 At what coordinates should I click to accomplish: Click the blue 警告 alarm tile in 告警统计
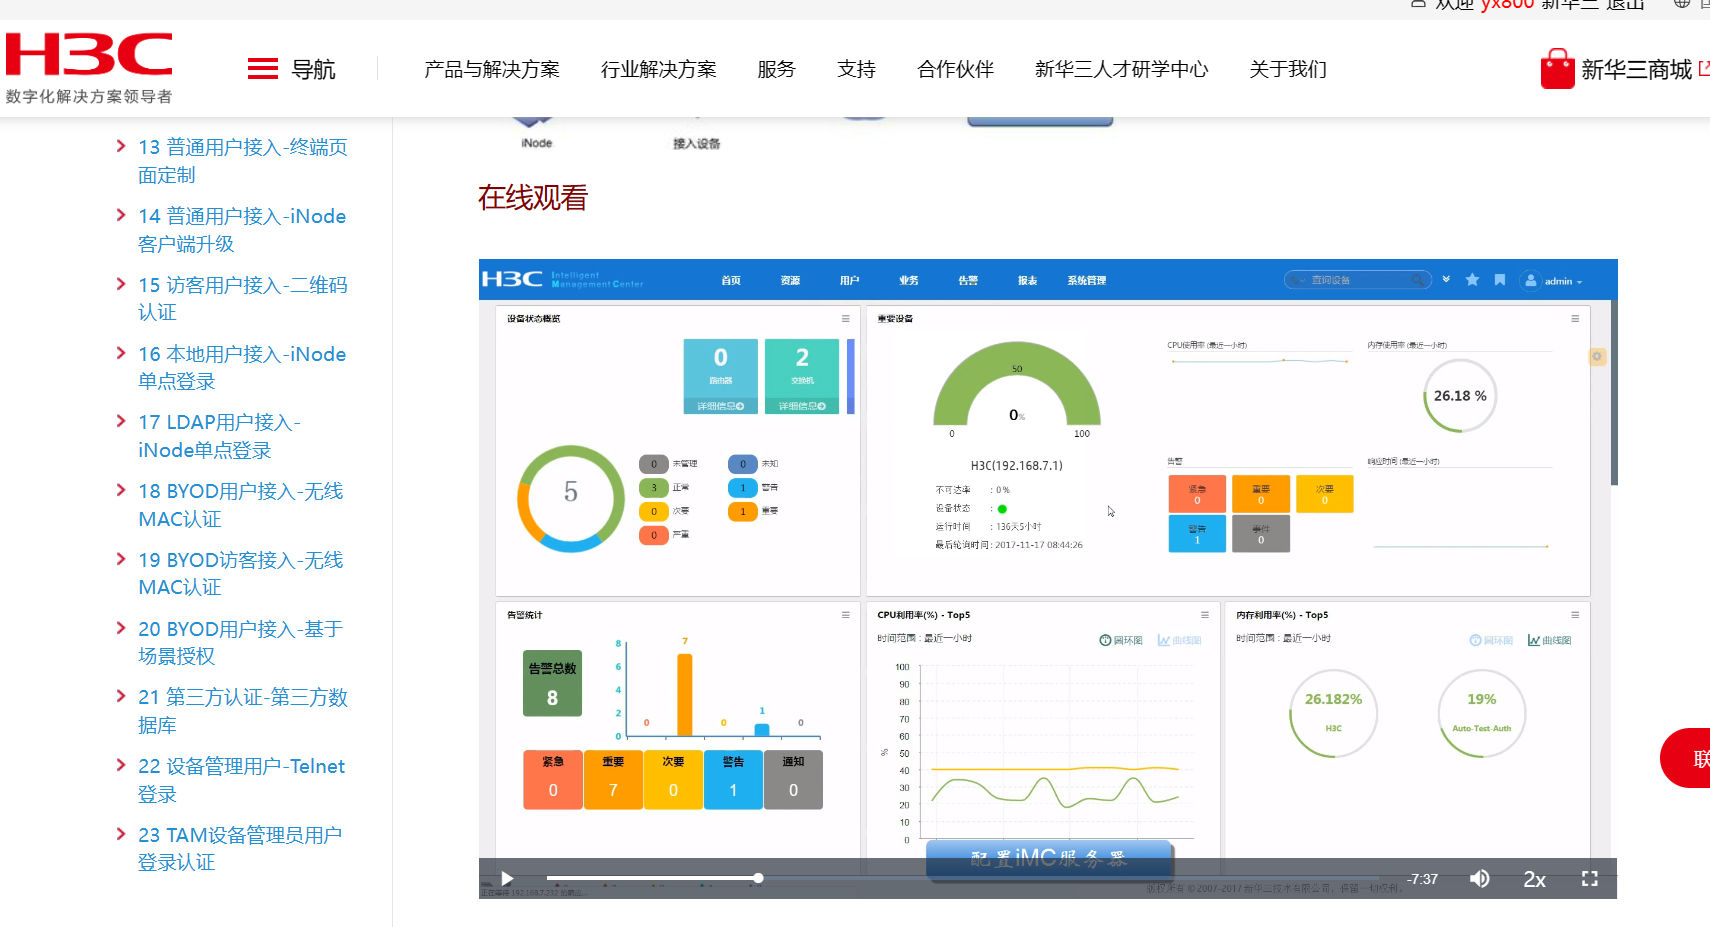click(733, 779)
